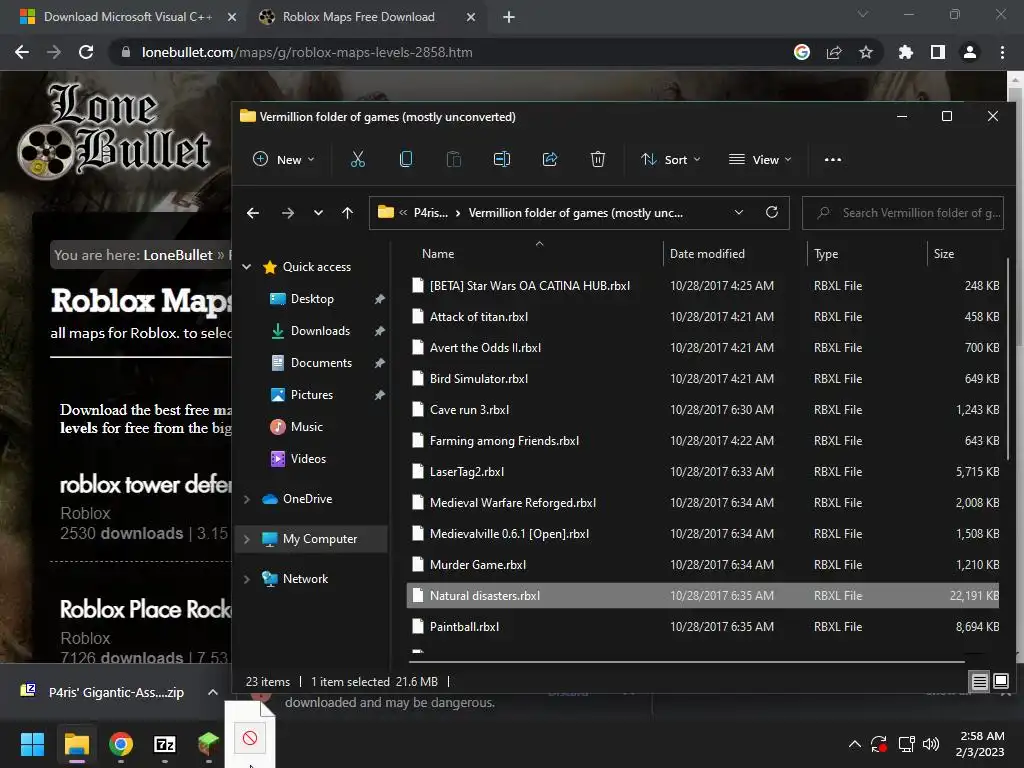
Task: Open Chrome extensions puzzle icon
Action: point(905,52)
